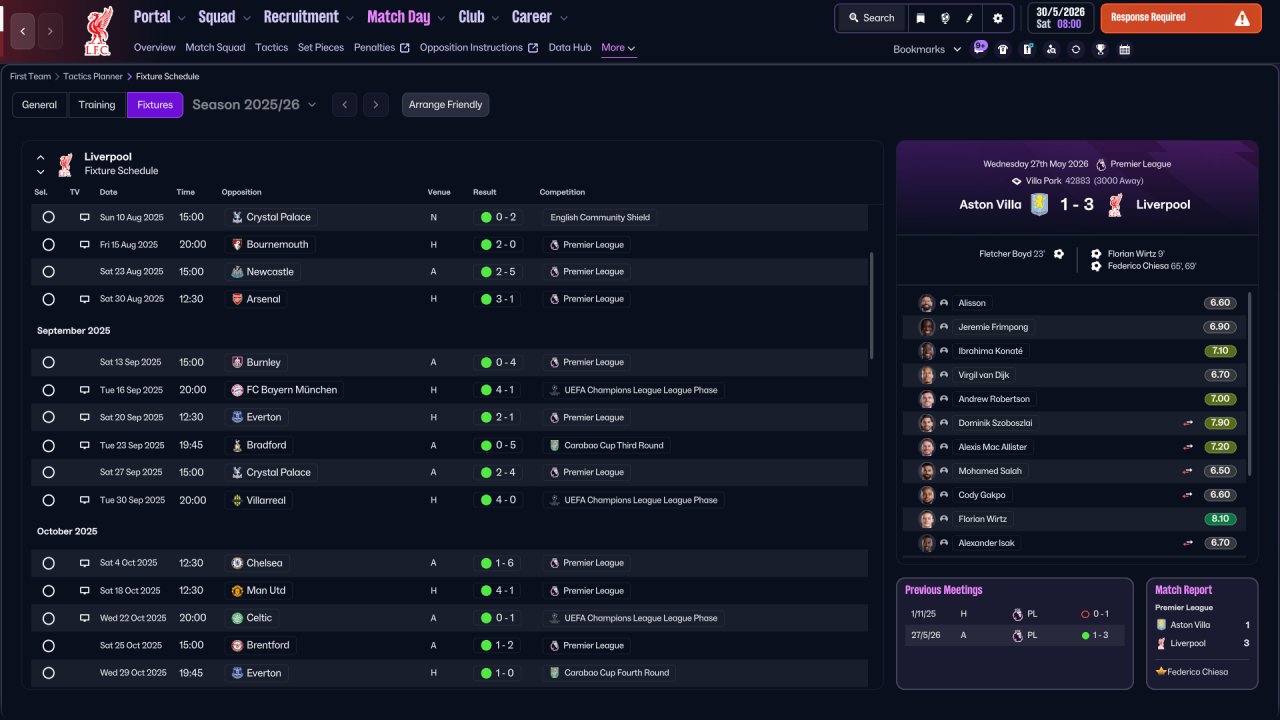This screenshot has width=1280, height=720.
Task: Open the Set Pieces submenu item
Action: pyautogui.click(x=321, y=47)
